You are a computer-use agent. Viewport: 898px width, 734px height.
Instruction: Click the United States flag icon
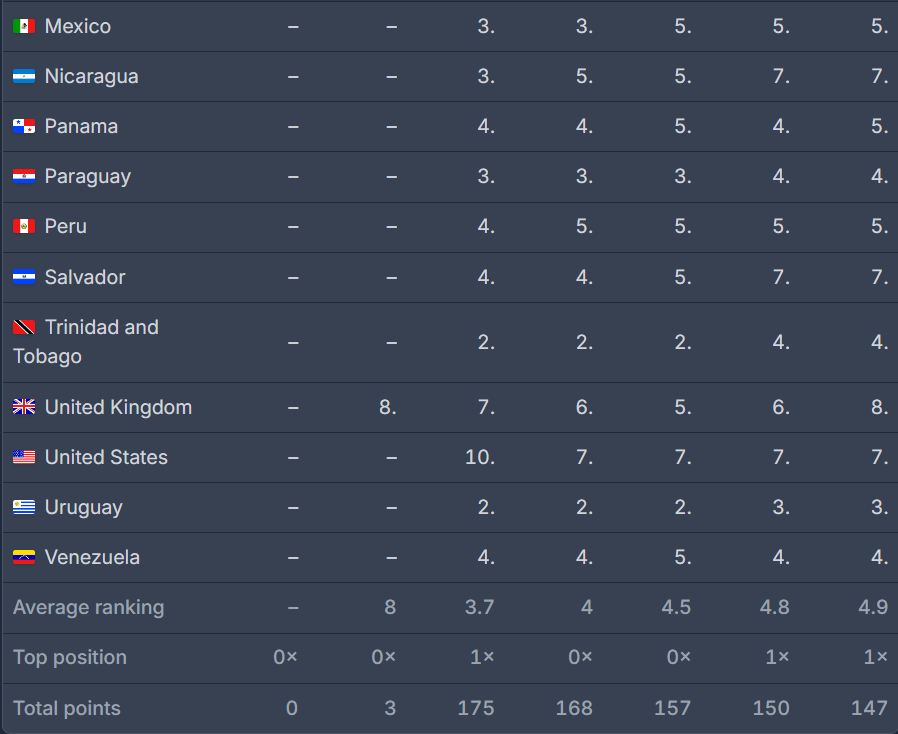[x=24, y=457]
